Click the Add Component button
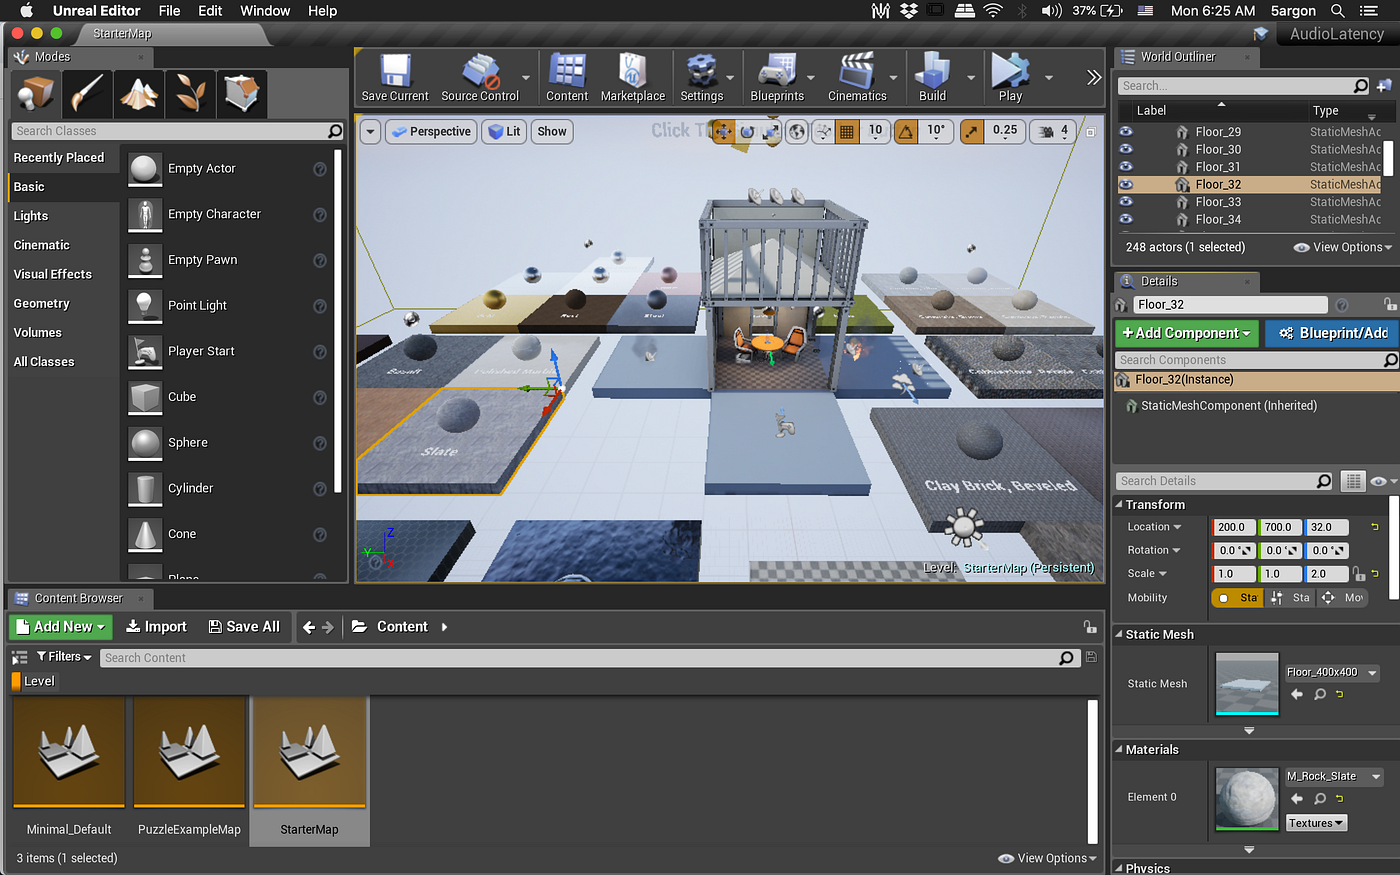The image size is (1400, 875). [1187, 333]
